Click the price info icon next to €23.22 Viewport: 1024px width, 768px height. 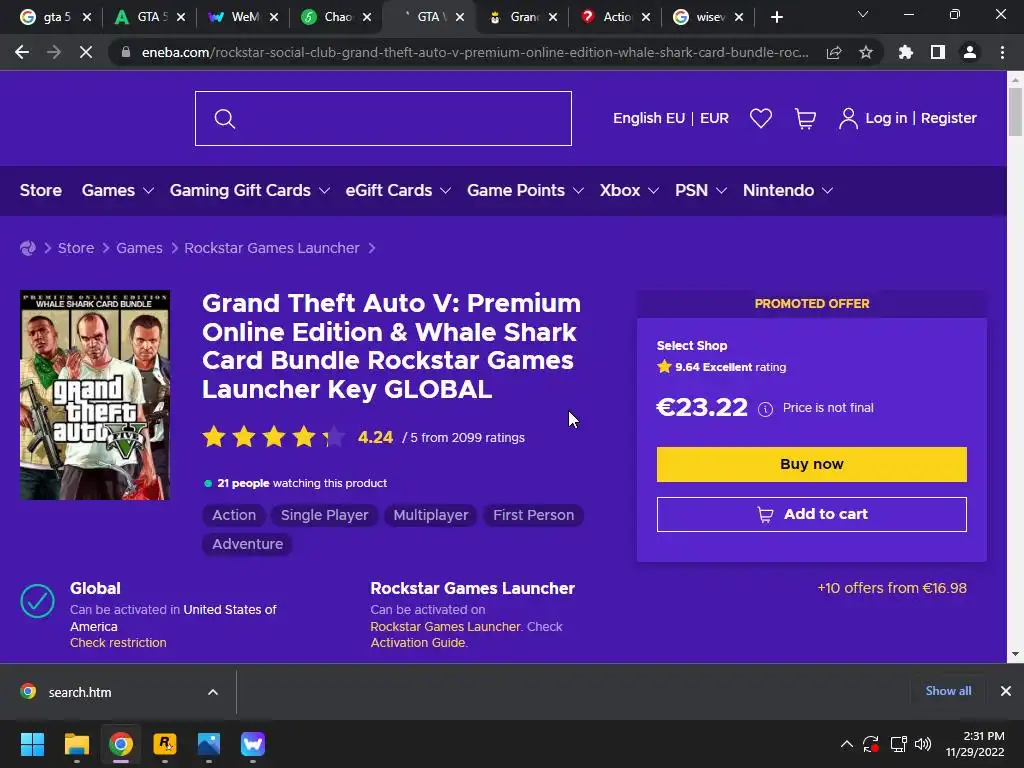(x=765, y=409)
